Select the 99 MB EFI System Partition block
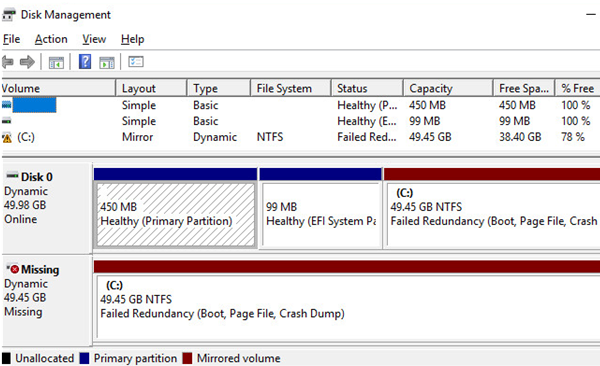600x366 pixels. (x=320, y=214)
